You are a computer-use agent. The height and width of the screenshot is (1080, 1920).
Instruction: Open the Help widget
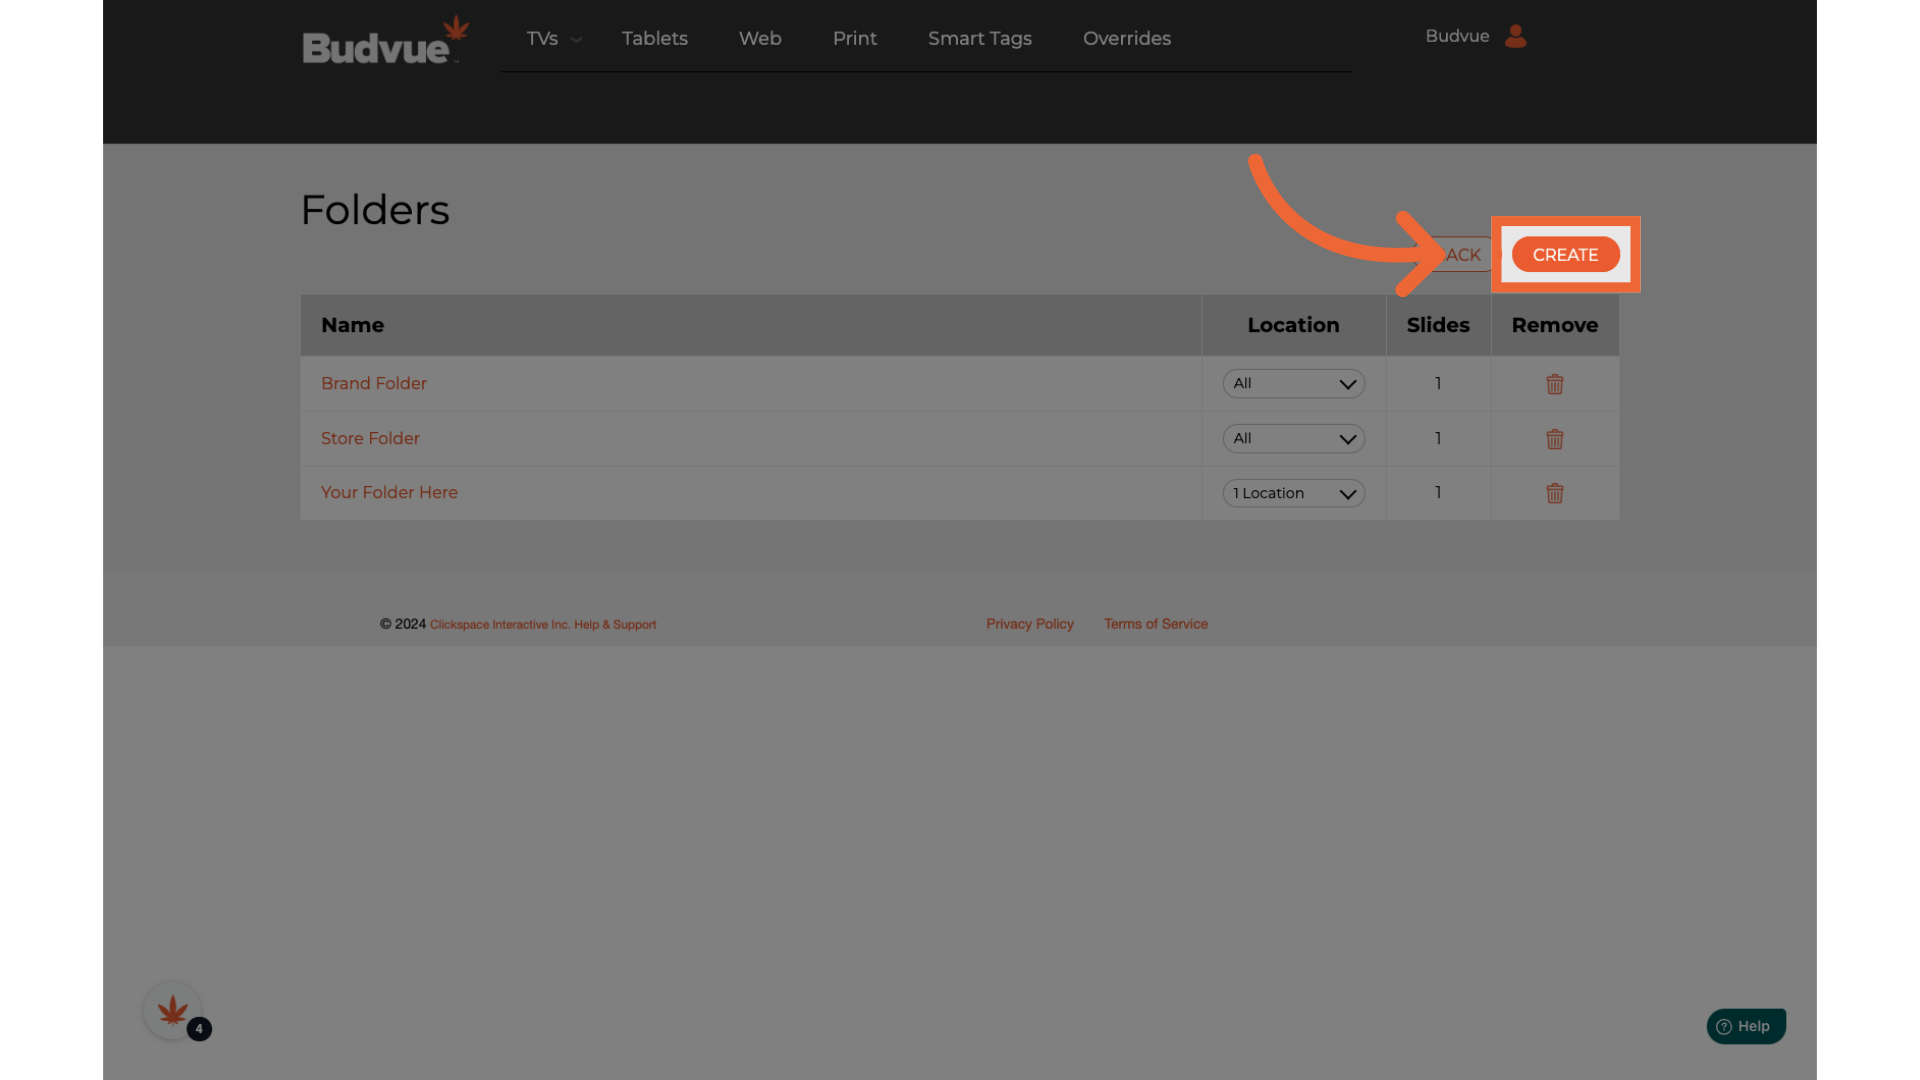(x=1745, y=1026)
